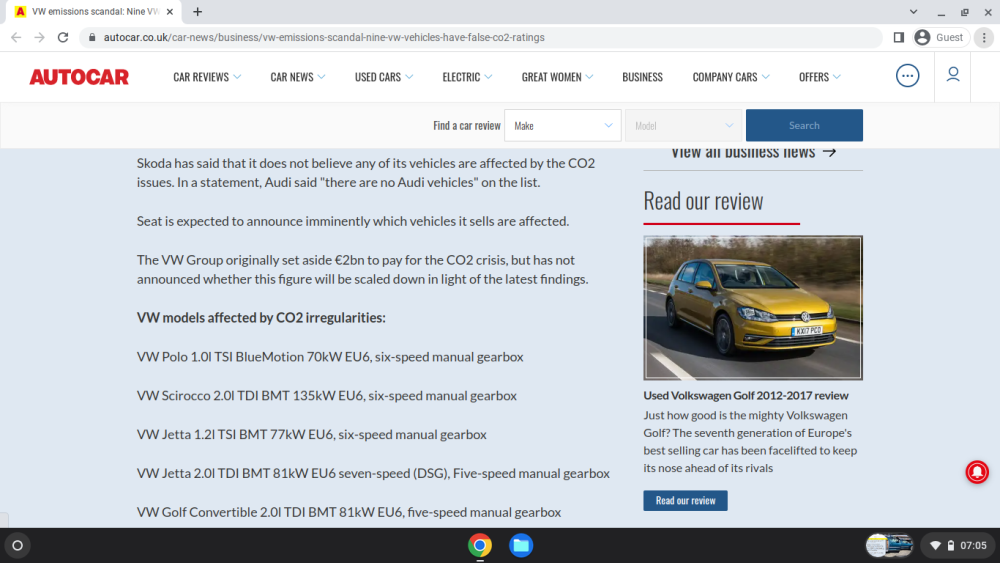Open Used Volkswagen Golf 2012-2017 review title

(x=746, y=395)
